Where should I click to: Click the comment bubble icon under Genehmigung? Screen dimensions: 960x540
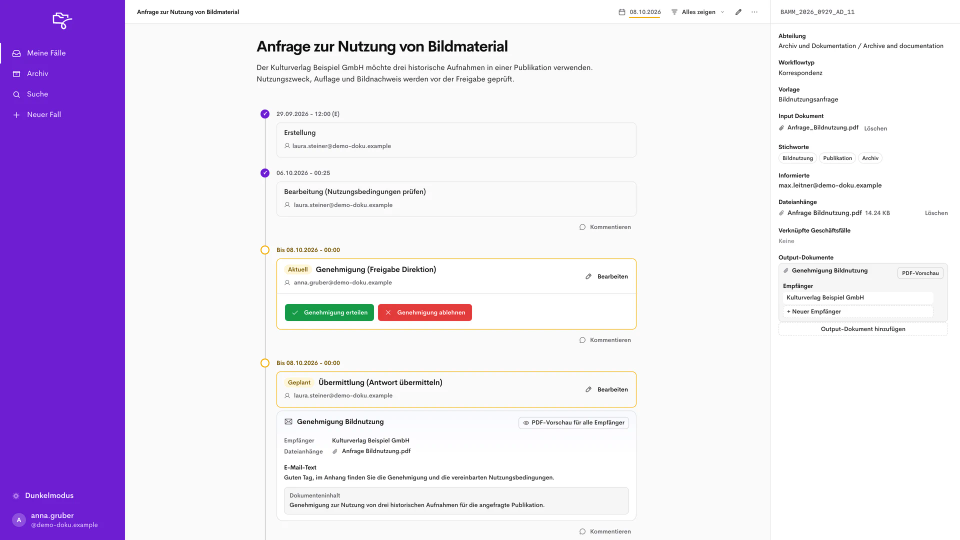point(582,340)
